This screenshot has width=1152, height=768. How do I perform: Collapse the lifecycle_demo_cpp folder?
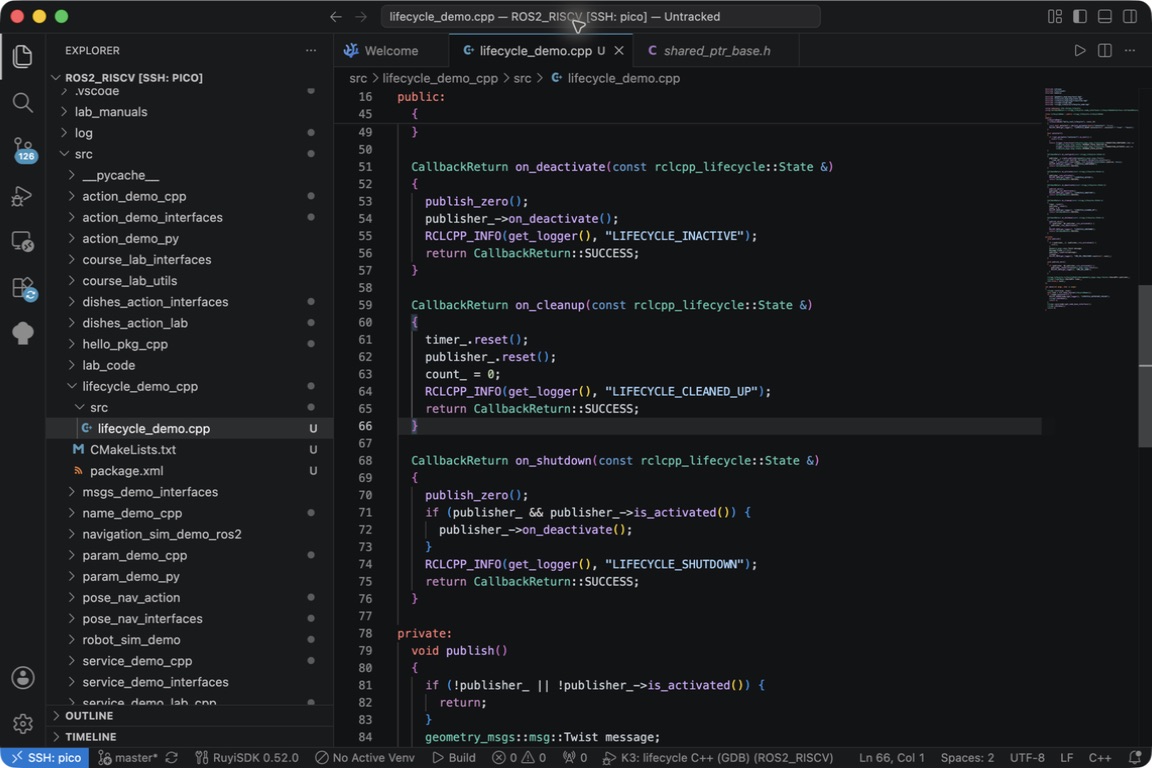click(x=190, y=387)
